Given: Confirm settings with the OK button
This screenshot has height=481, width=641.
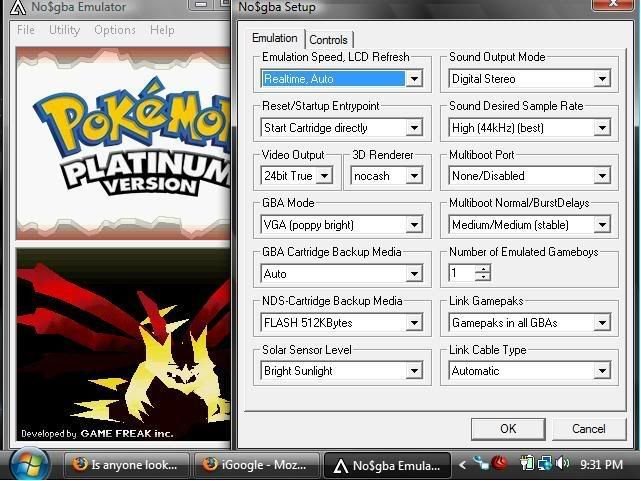Looking at the screenshot, I should [x=508, y=429].
